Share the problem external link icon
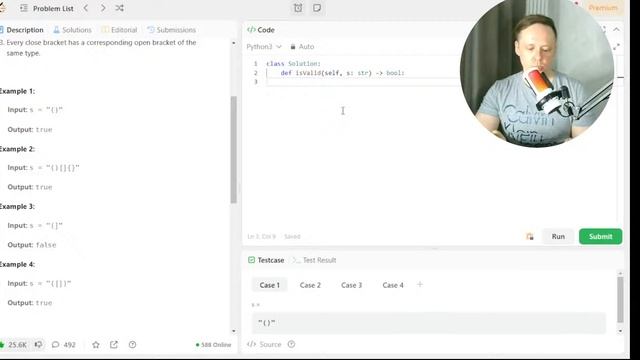Image resolution: width=640 pixels, height=360 pixels. point(114,344)
